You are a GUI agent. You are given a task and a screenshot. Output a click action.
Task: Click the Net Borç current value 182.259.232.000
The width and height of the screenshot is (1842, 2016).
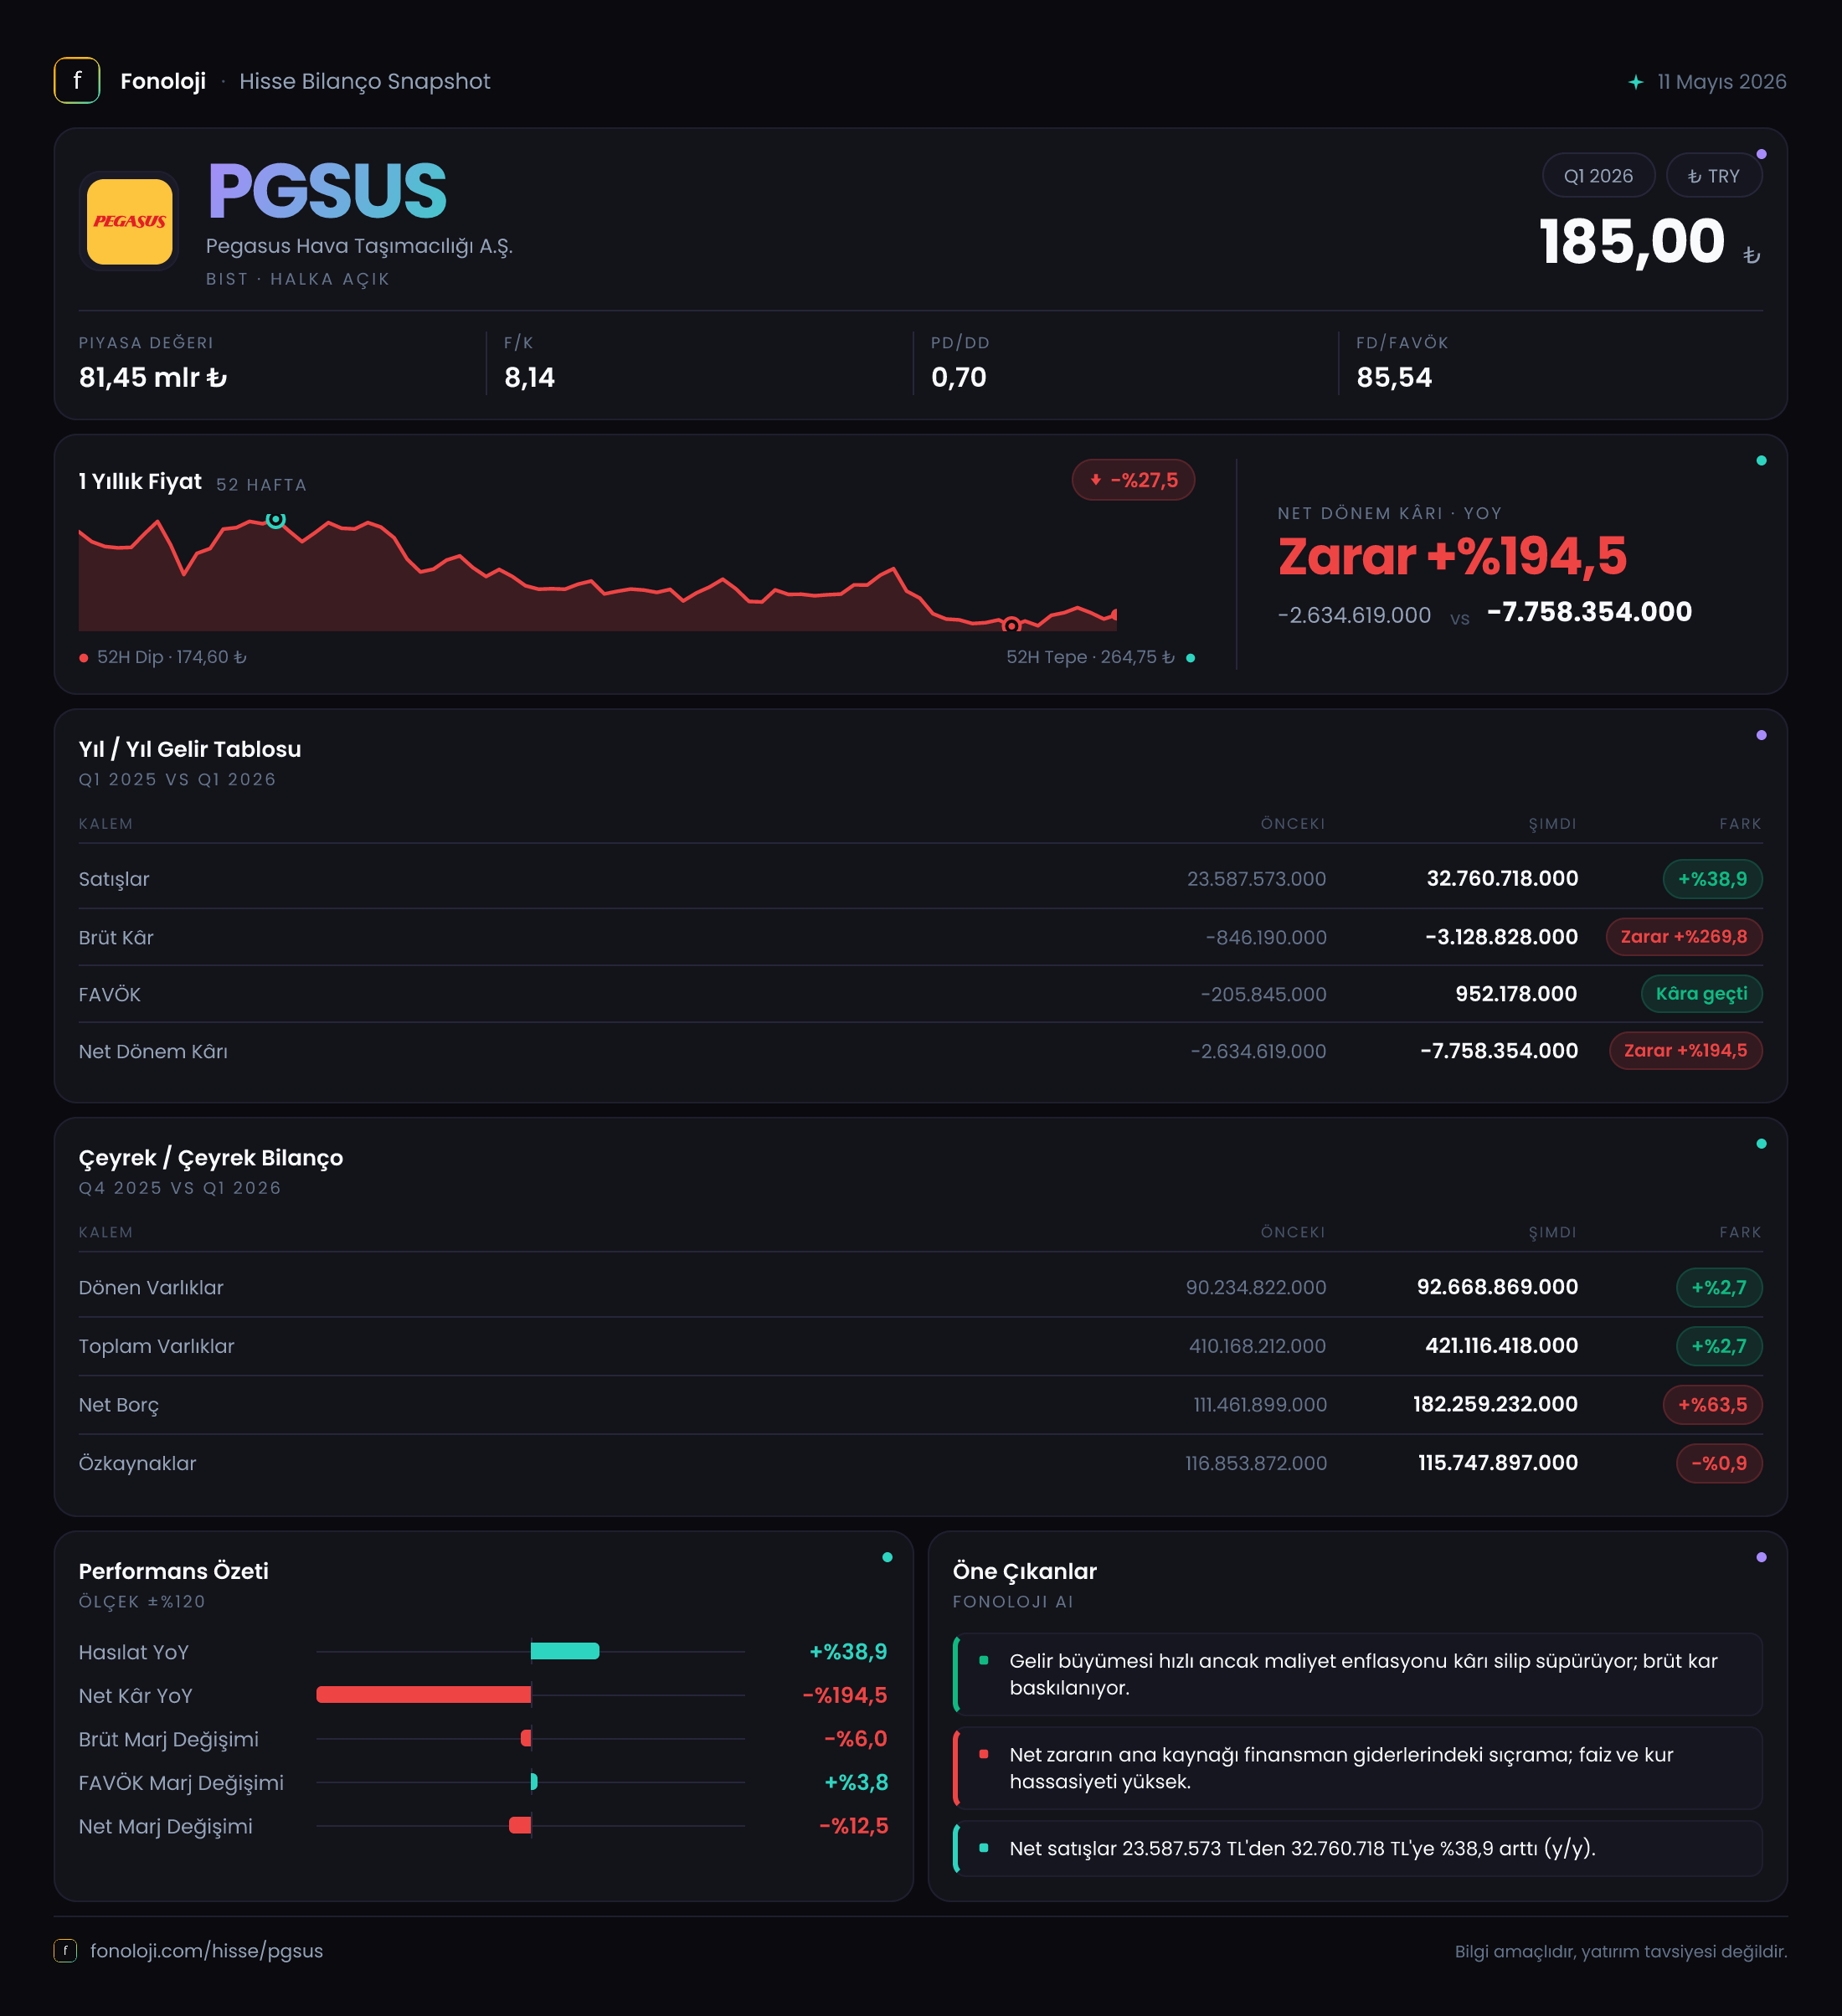click(1495, 1405)
